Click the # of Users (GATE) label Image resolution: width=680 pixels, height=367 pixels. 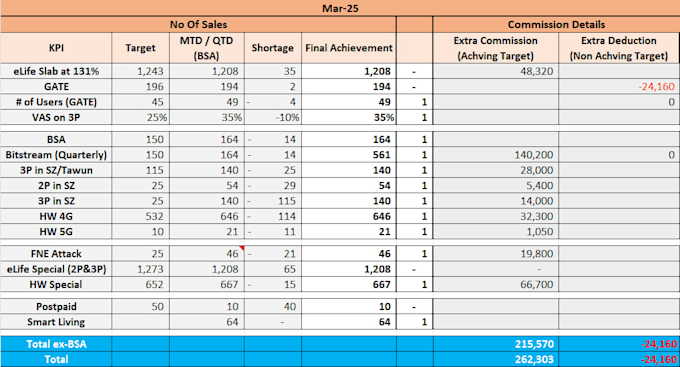[56, 102]
